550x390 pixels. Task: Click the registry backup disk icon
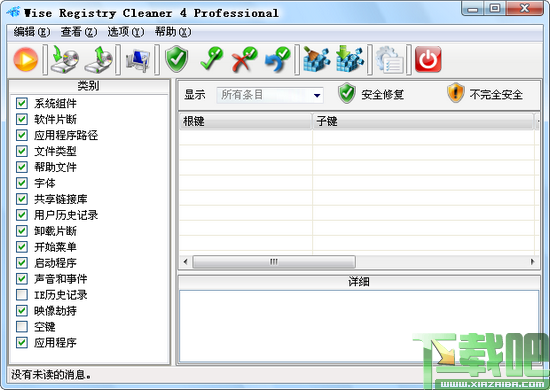65,59
